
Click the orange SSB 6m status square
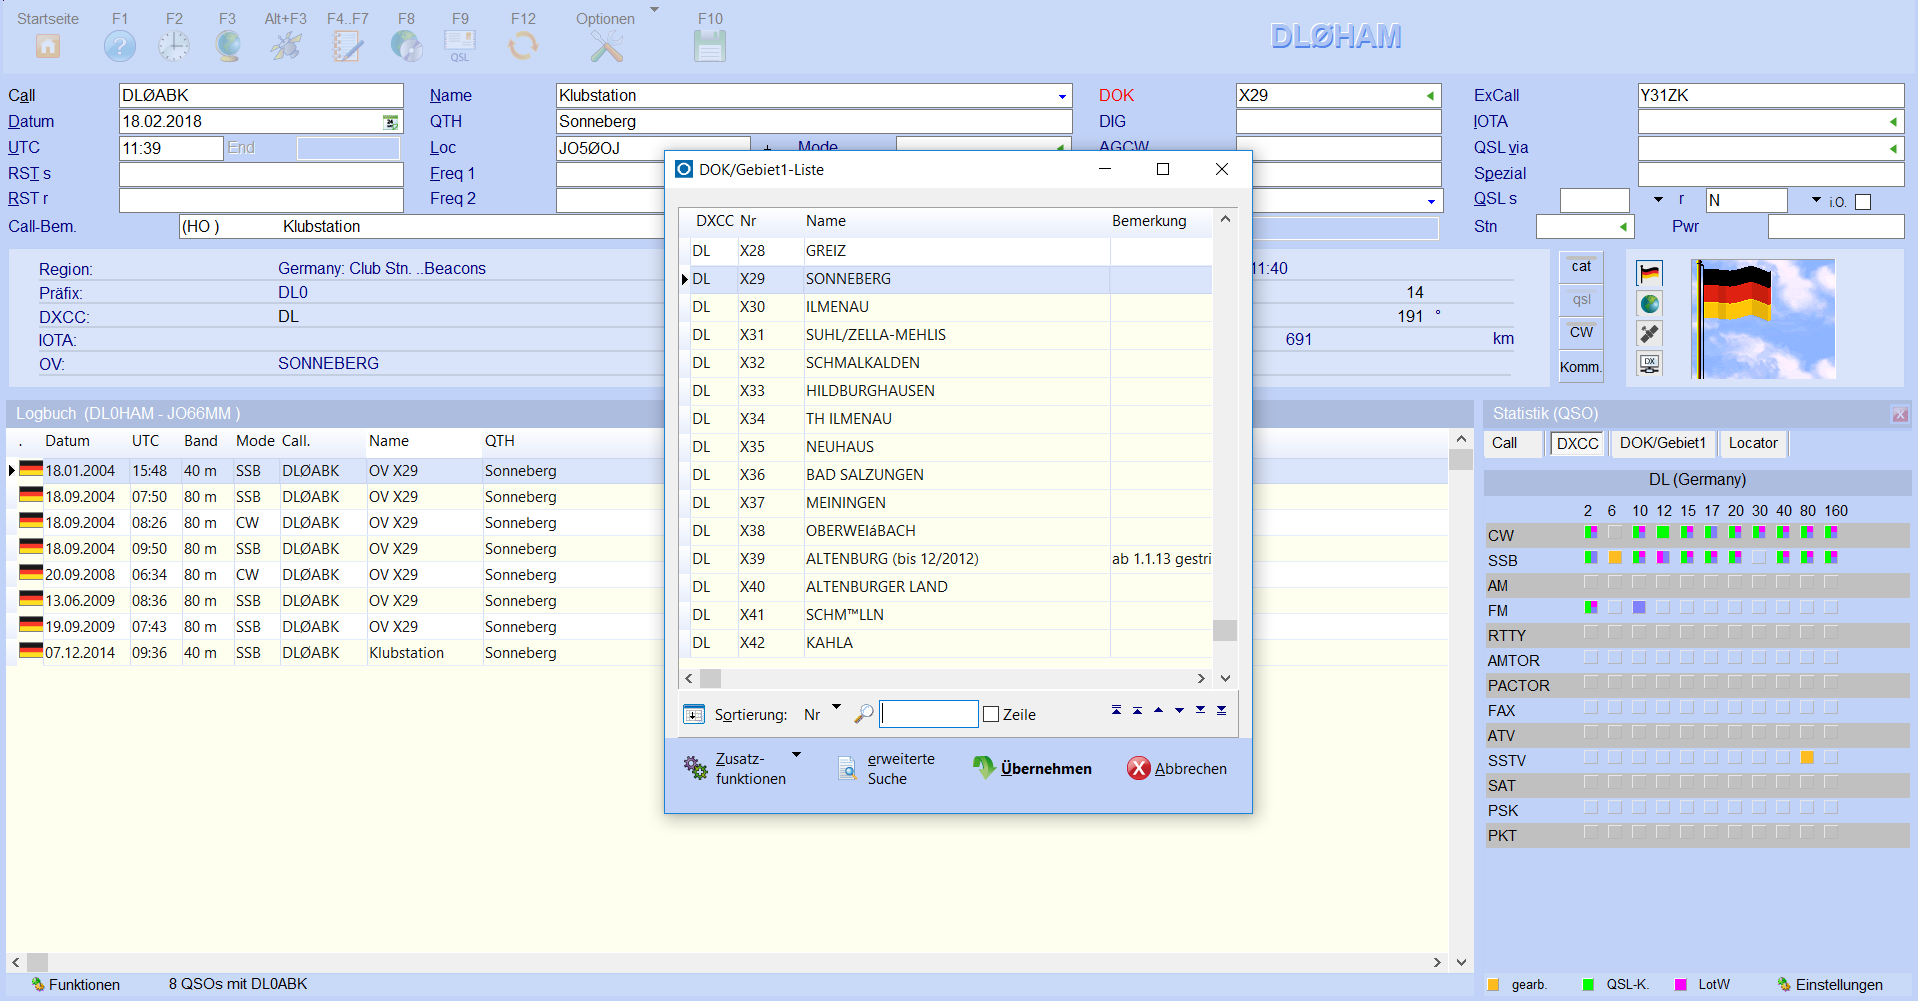tap(1615, 558)
